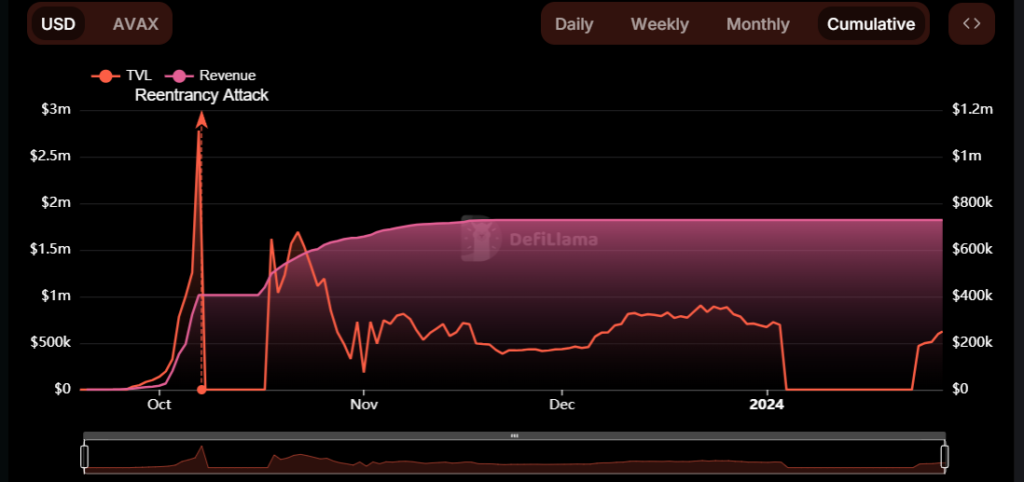Click the $200k right axis label
The image size is (1024, 482).
pyautogui.click(x=972, y=344)
